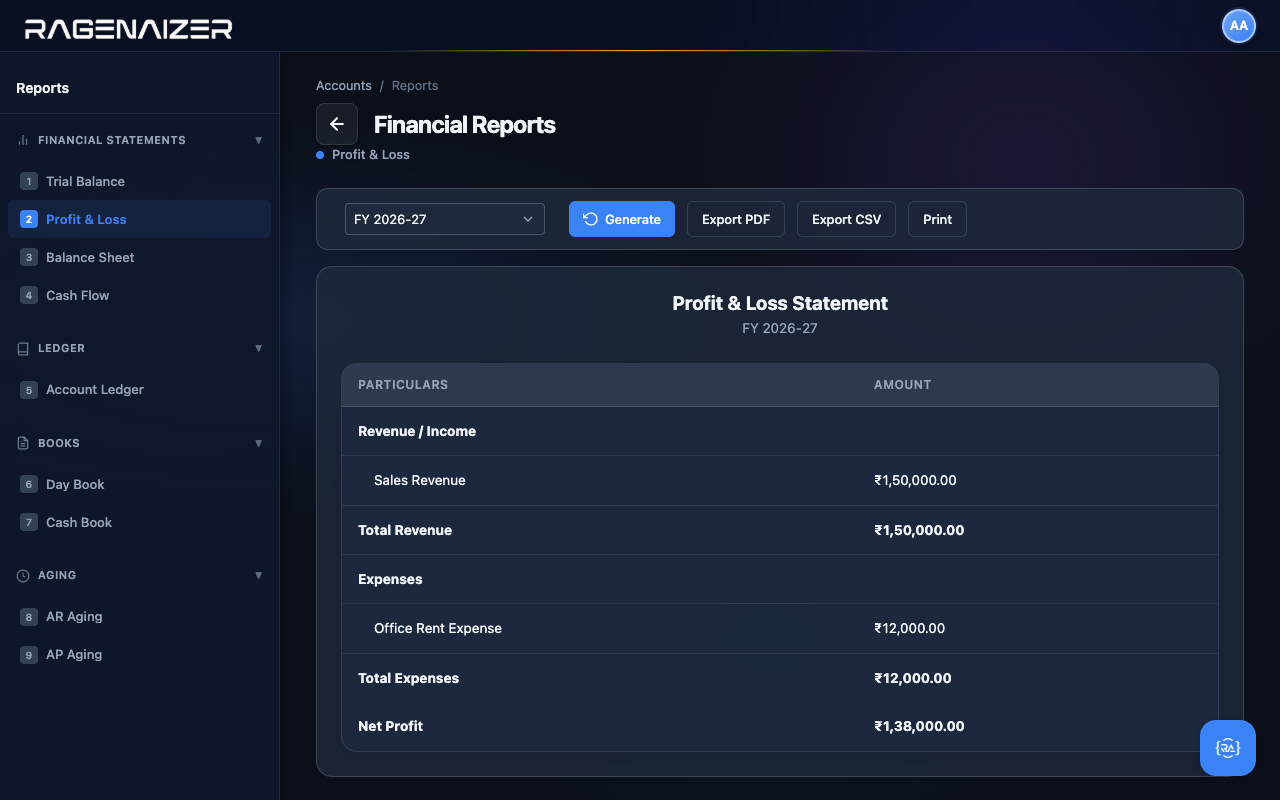Open the AA user avatar menu

(1239, 26)
